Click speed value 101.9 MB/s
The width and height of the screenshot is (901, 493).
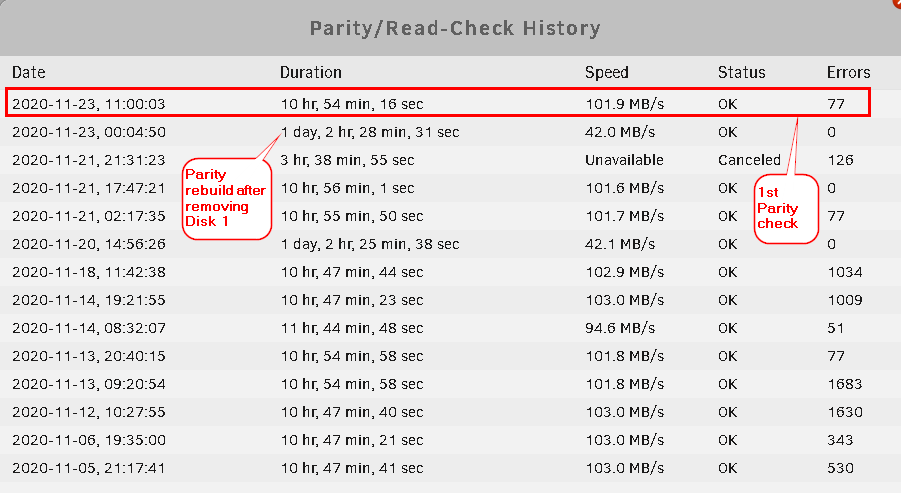[625, 104]
